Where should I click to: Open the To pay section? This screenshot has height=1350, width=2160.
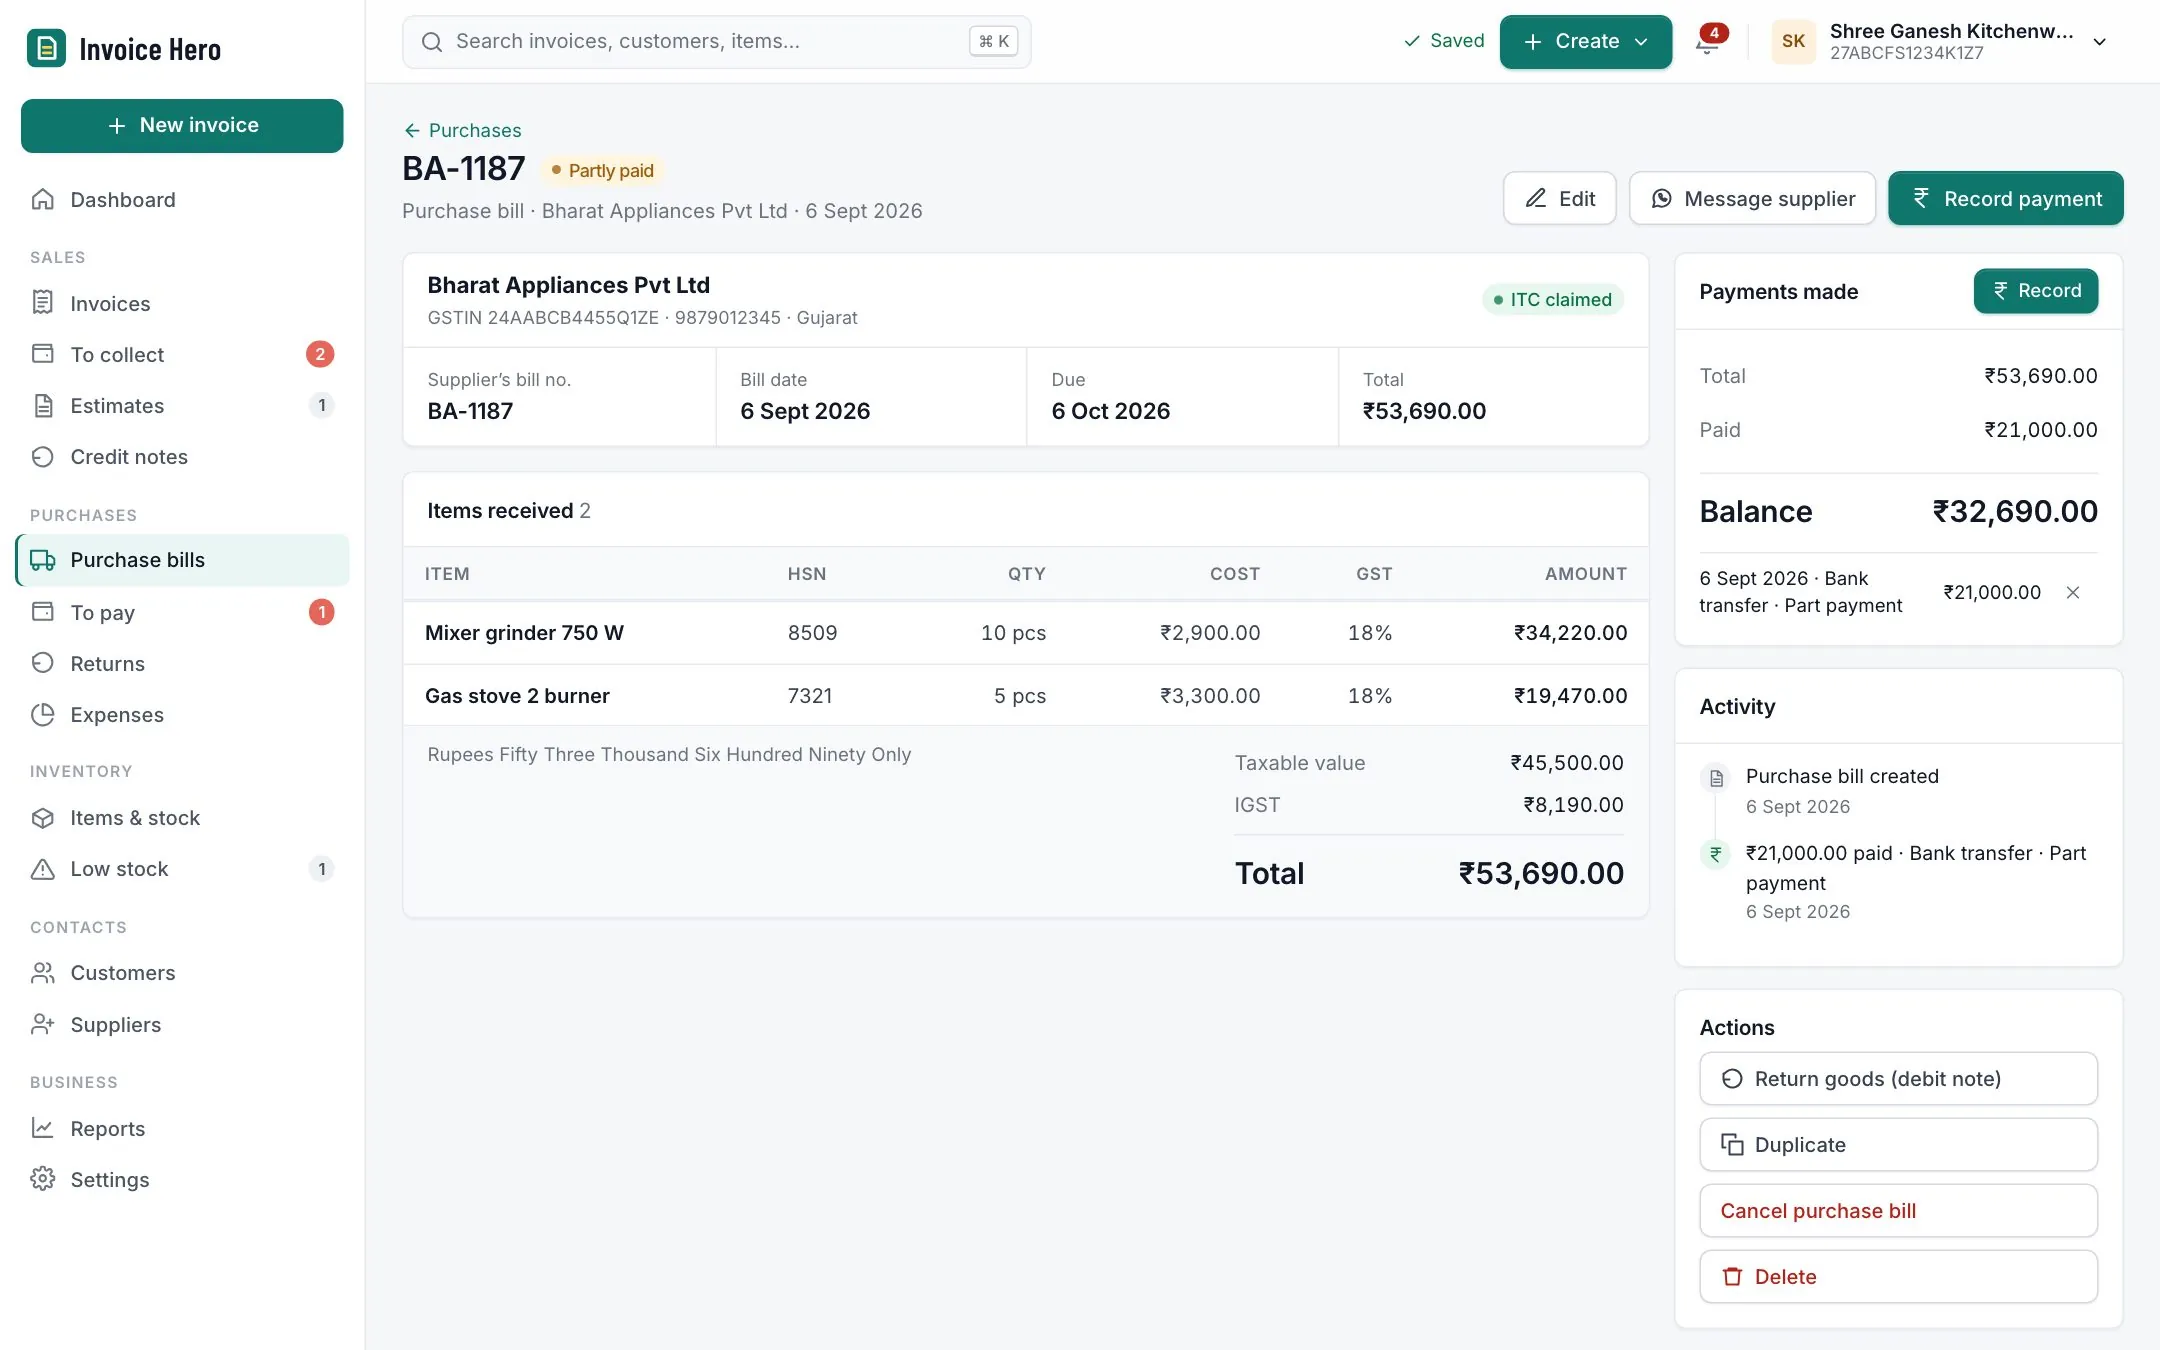point(182,612)
